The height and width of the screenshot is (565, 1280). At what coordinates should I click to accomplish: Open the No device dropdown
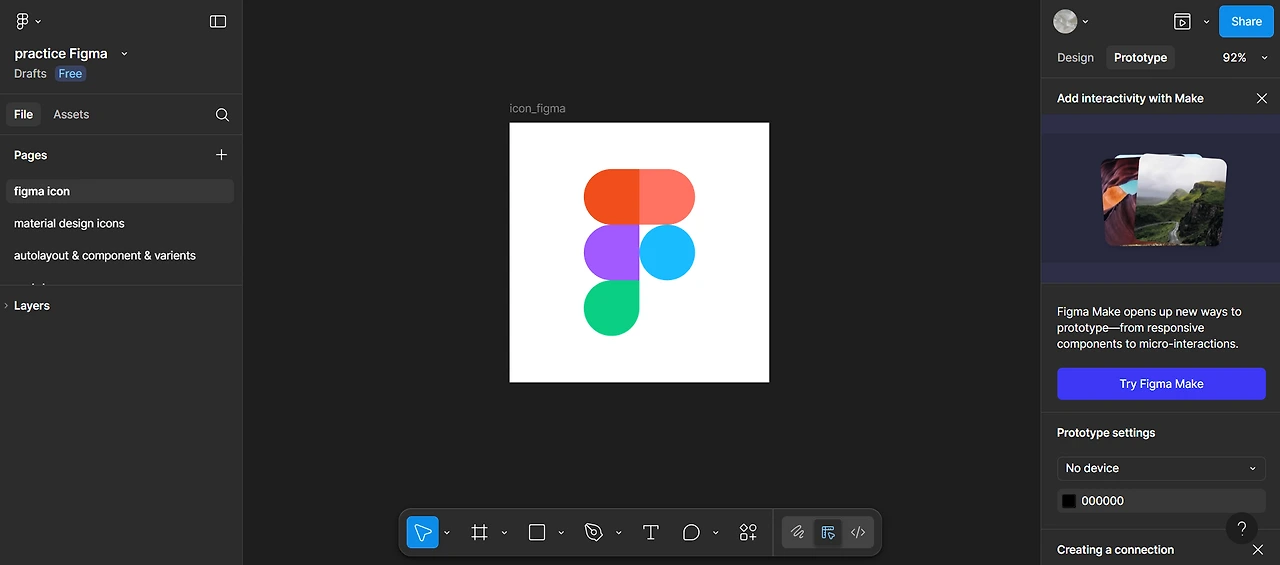(x=1161, y=468)
